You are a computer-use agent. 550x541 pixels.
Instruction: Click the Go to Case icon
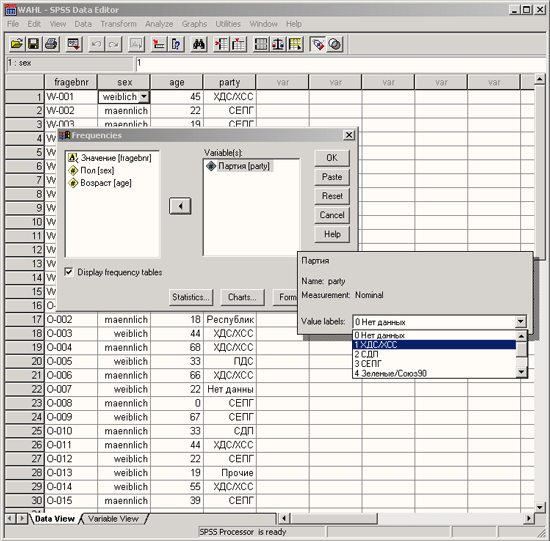point(159,44)
